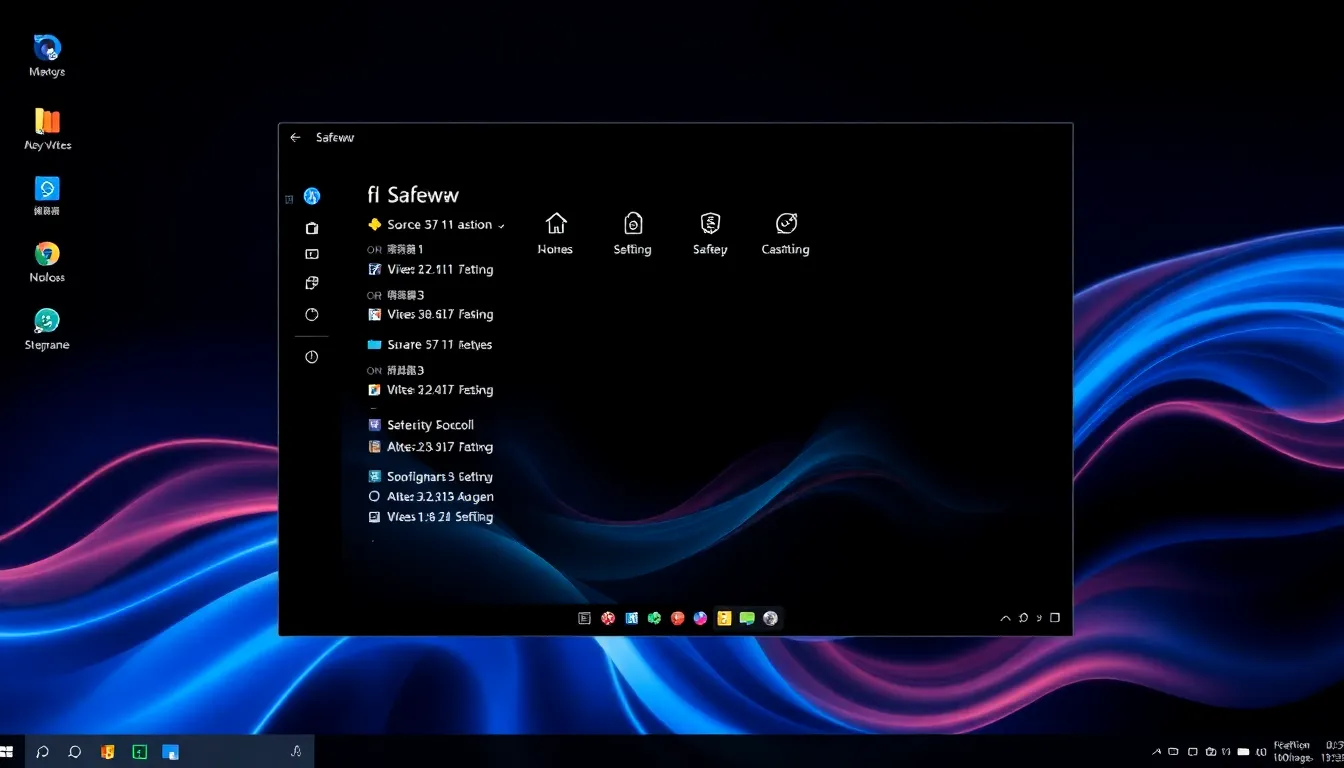The width and height of the screenshot is (1344, 768).
Task: Expand the Sorce 57 11 astion dropdown chevron
Action: point(502,226)
